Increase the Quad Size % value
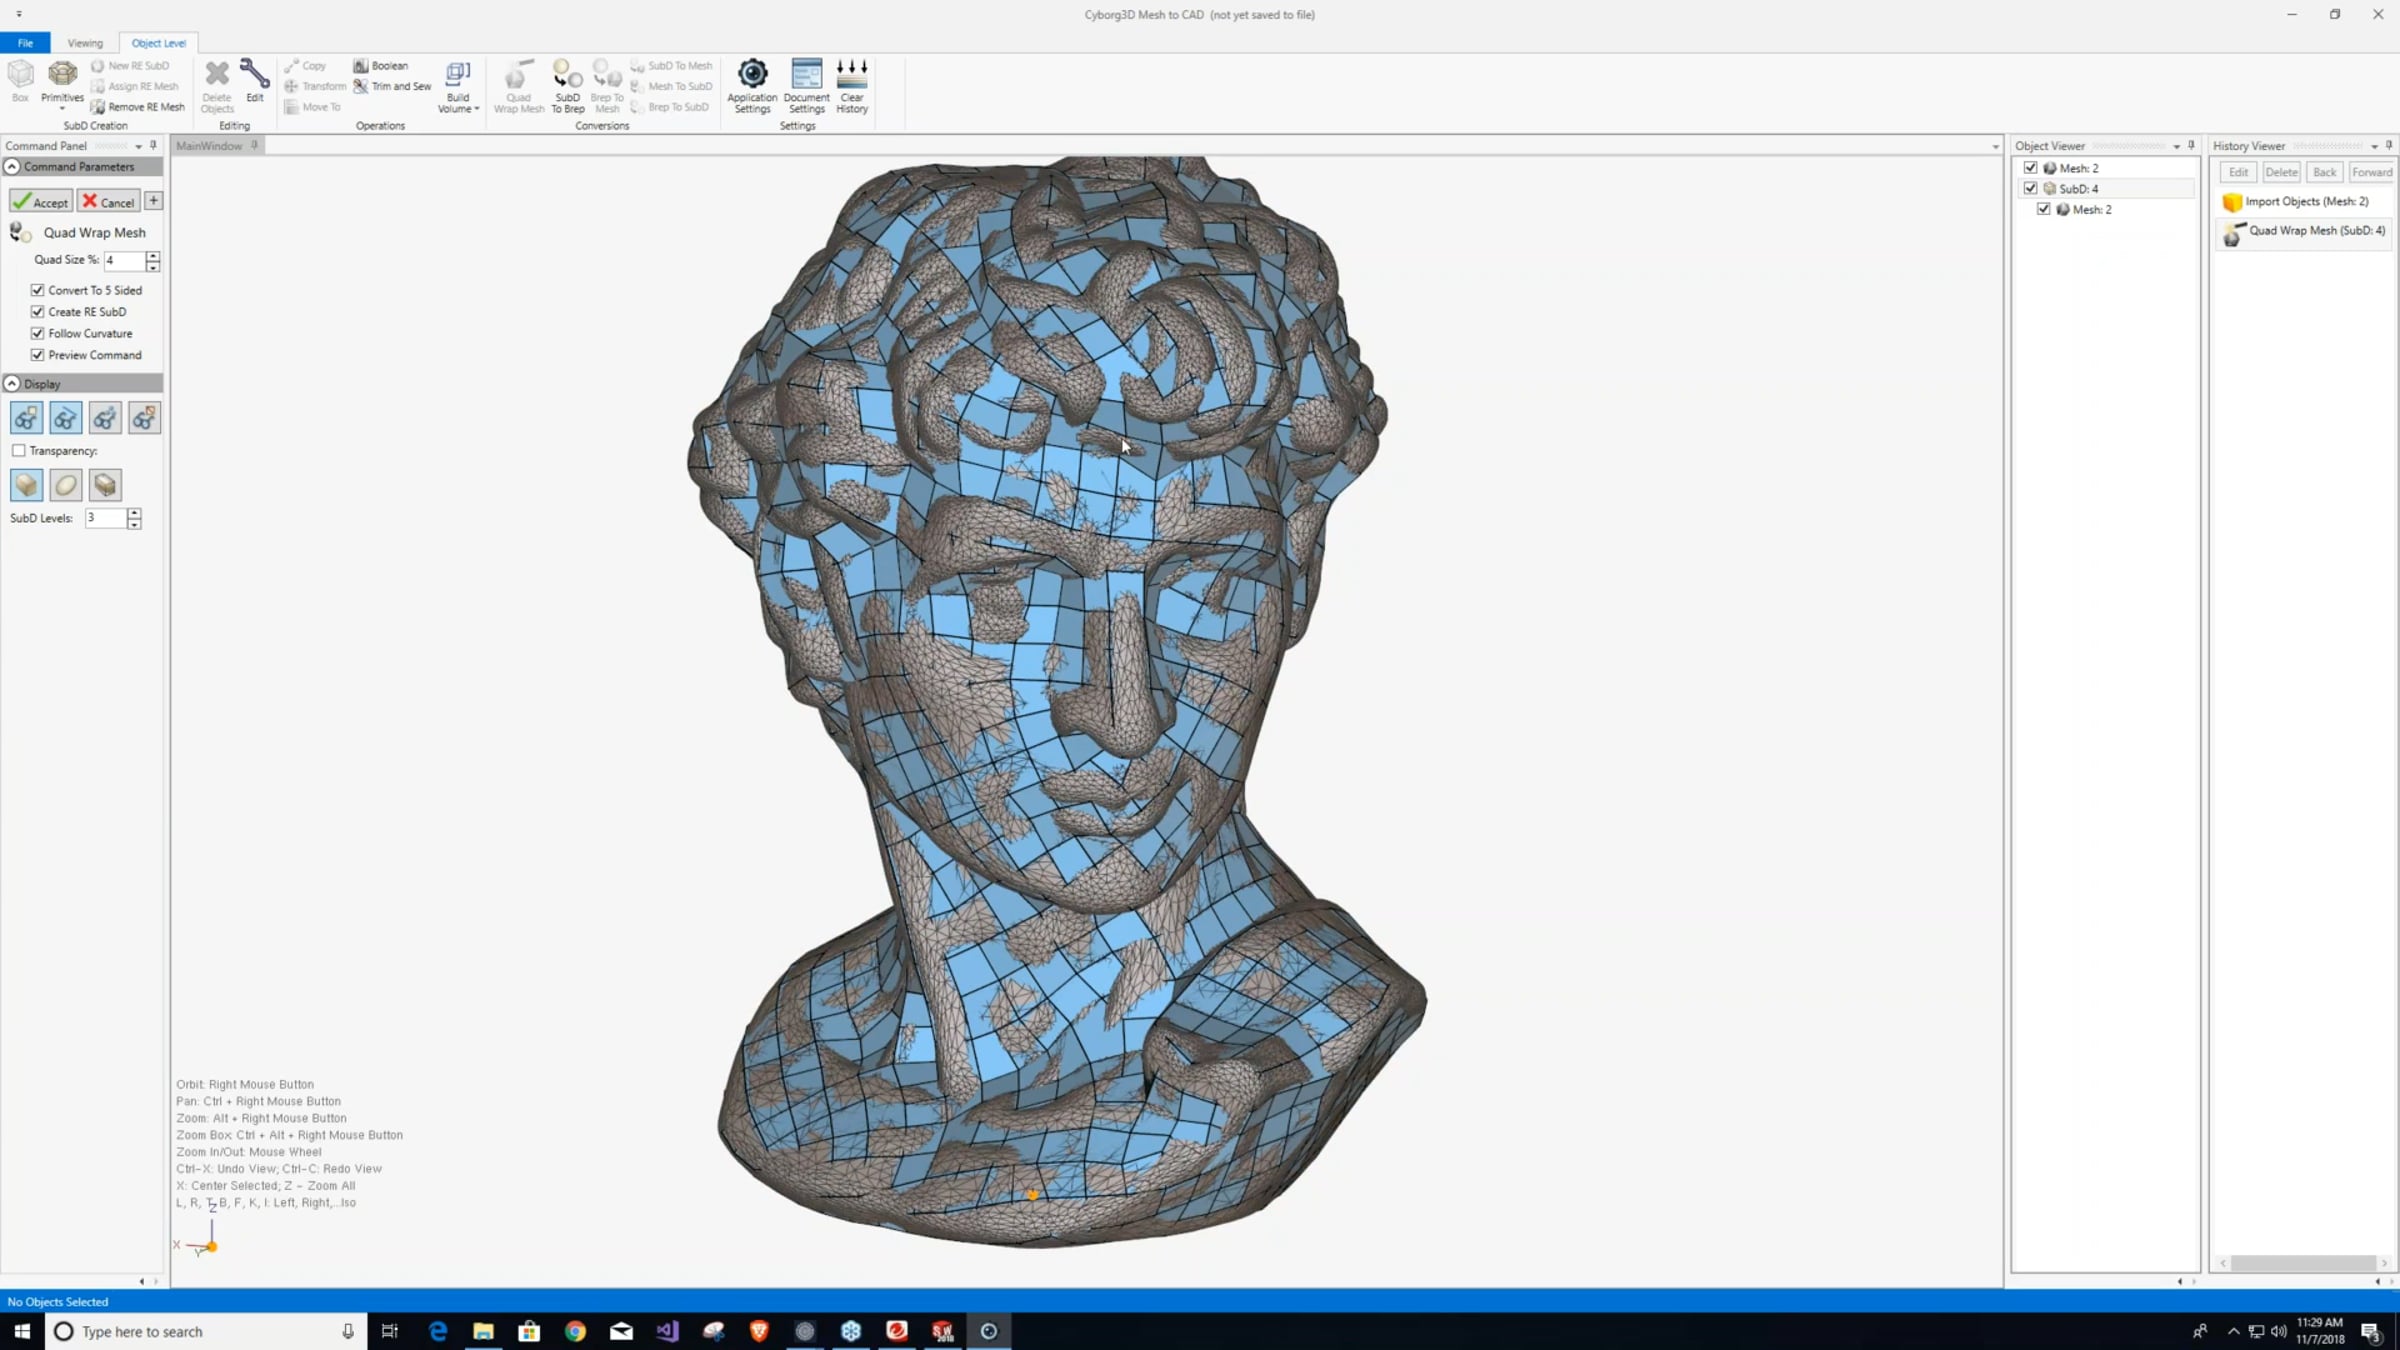This screenshot has width=2400, height=1350. (153, 255)
